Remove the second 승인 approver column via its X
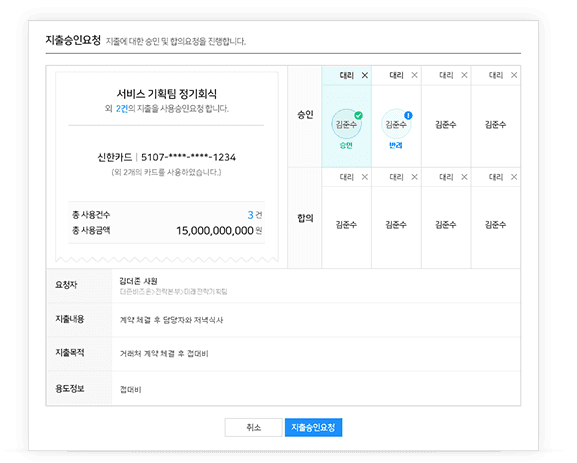The image size is (577, 463). 414,75
